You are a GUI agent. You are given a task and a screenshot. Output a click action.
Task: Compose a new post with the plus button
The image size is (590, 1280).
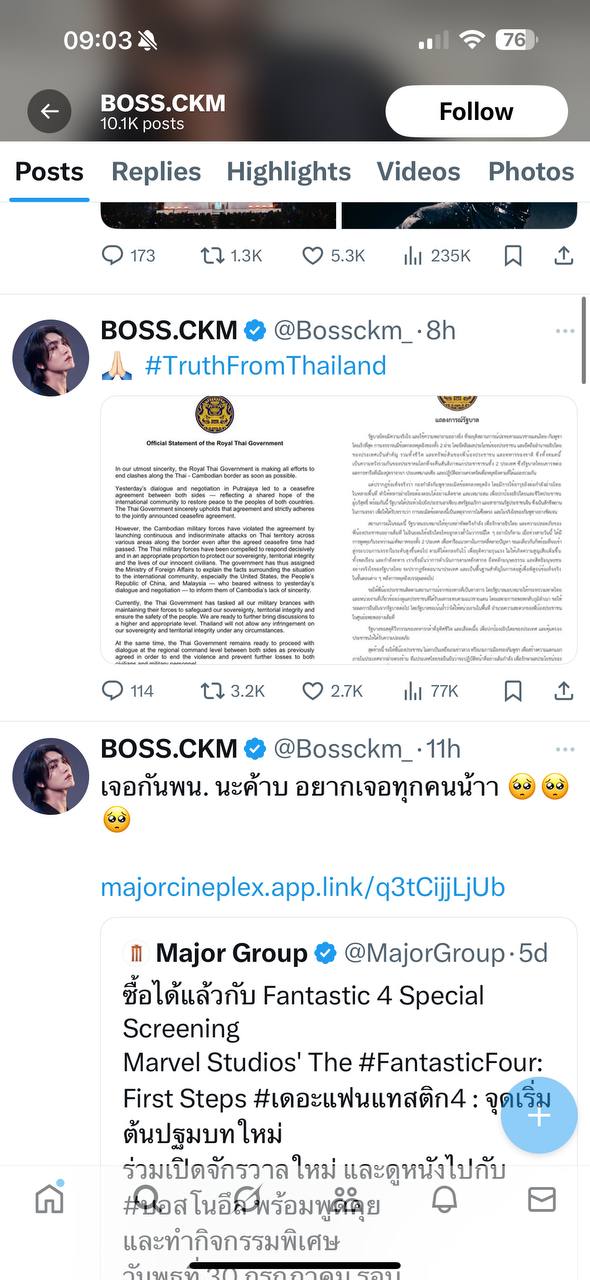click(539, 1116)
